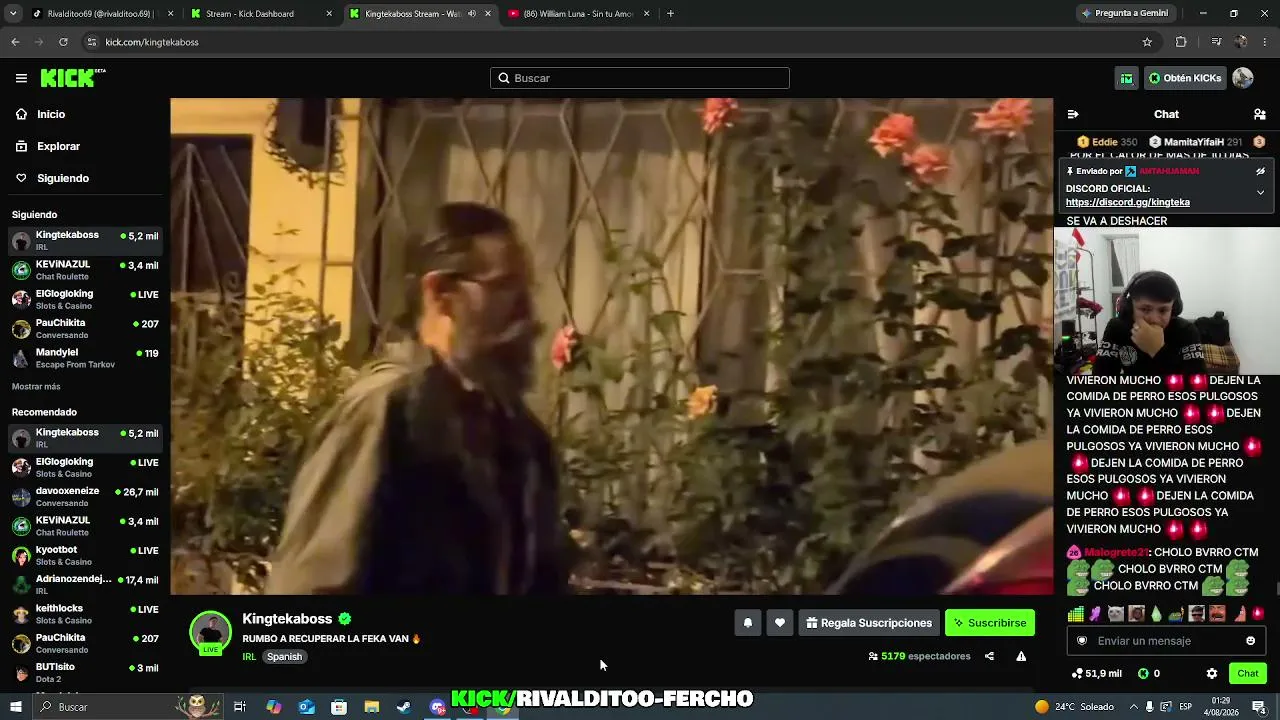Viewport: 1280px width, 720px height.
Task: Open the Windows notification center
Action: tap(1259, 707)
